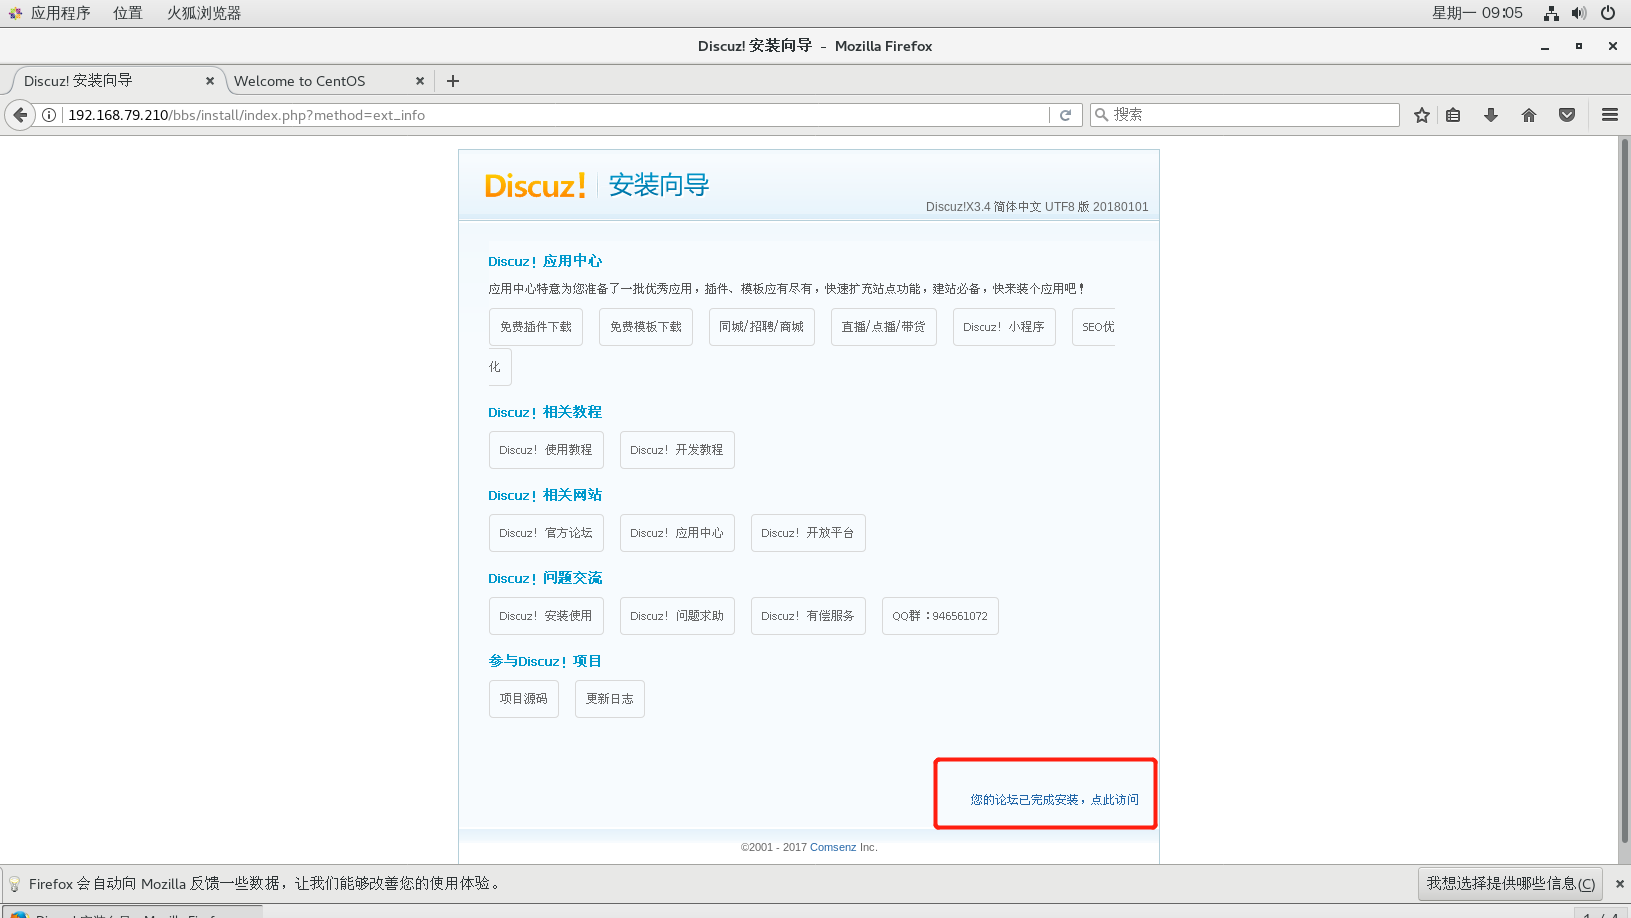Click the version text Discuz!X3.4 简体中文 UTF8

click(x=1037, y=207)
